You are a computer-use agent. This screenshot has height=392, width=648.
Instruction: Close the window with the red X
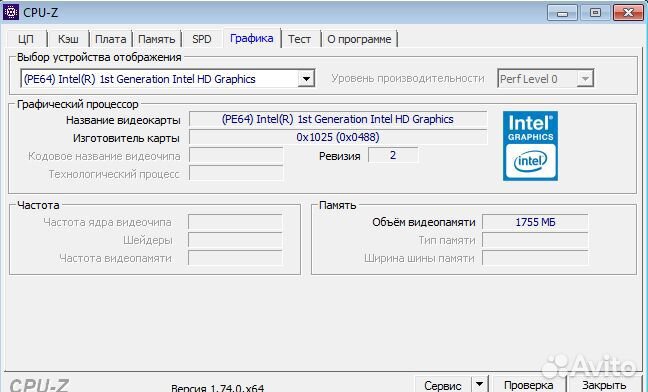628,13
